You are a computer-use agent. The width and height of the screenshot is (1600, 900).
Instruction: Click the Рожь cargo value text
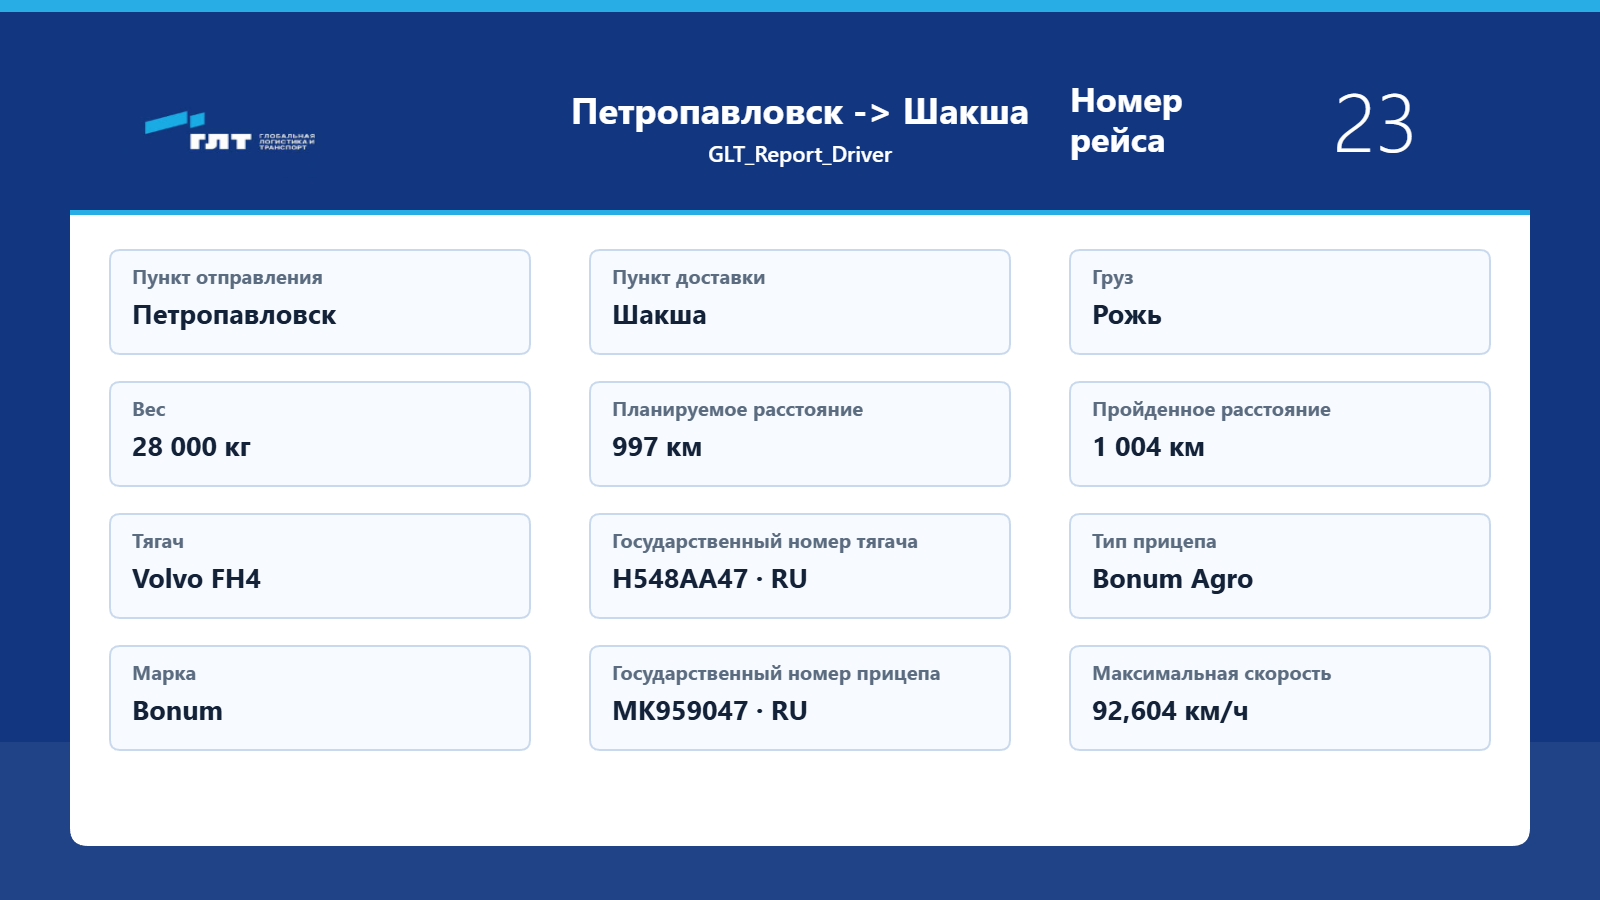tap(1127, 315)
